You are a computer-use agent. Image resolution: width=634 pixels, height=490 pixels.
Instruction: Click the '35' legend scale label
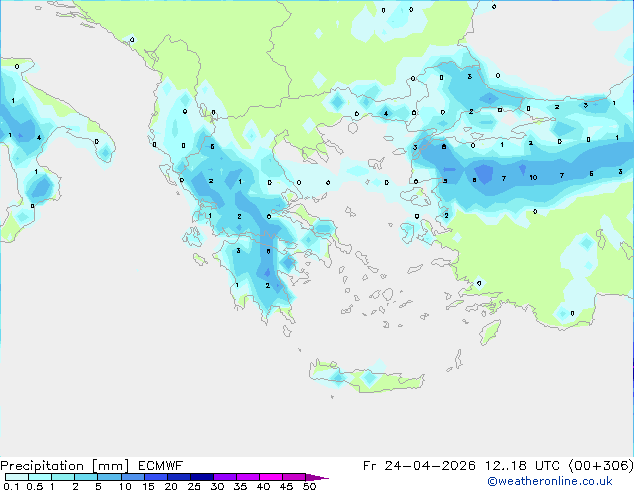240,486
